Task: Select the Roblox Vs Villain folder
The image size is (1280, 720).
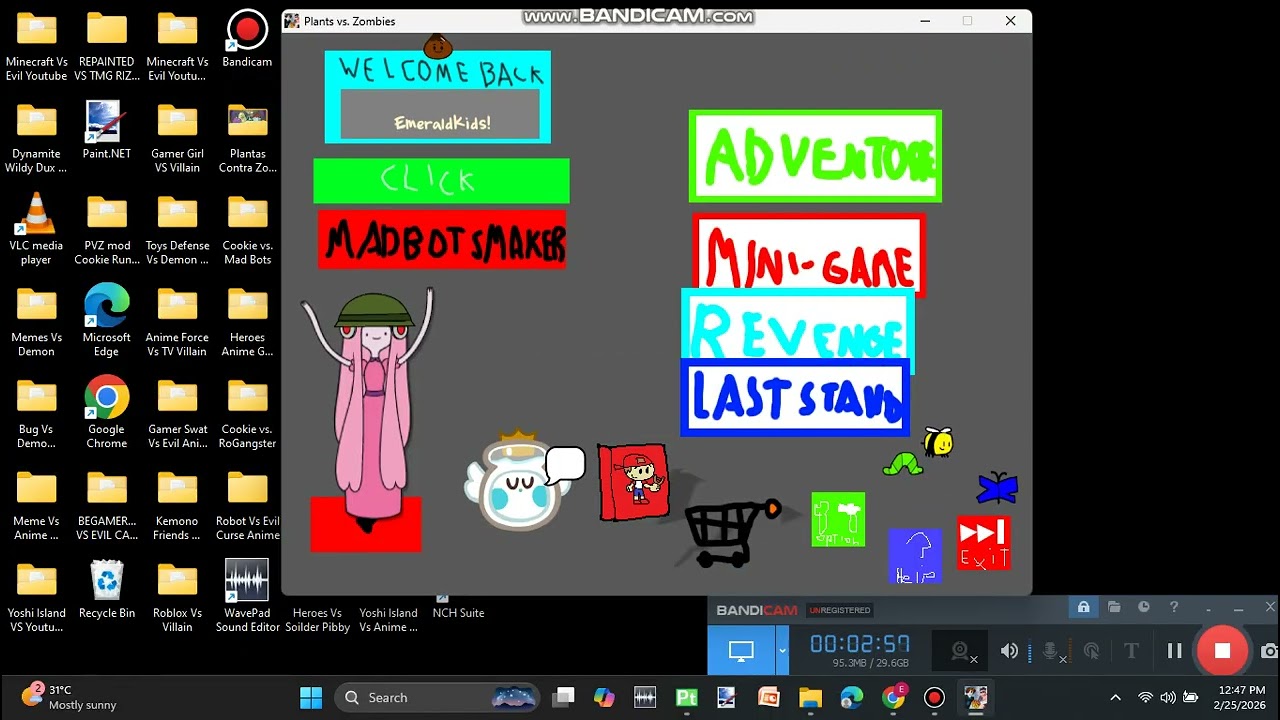Action: [177, 597]
